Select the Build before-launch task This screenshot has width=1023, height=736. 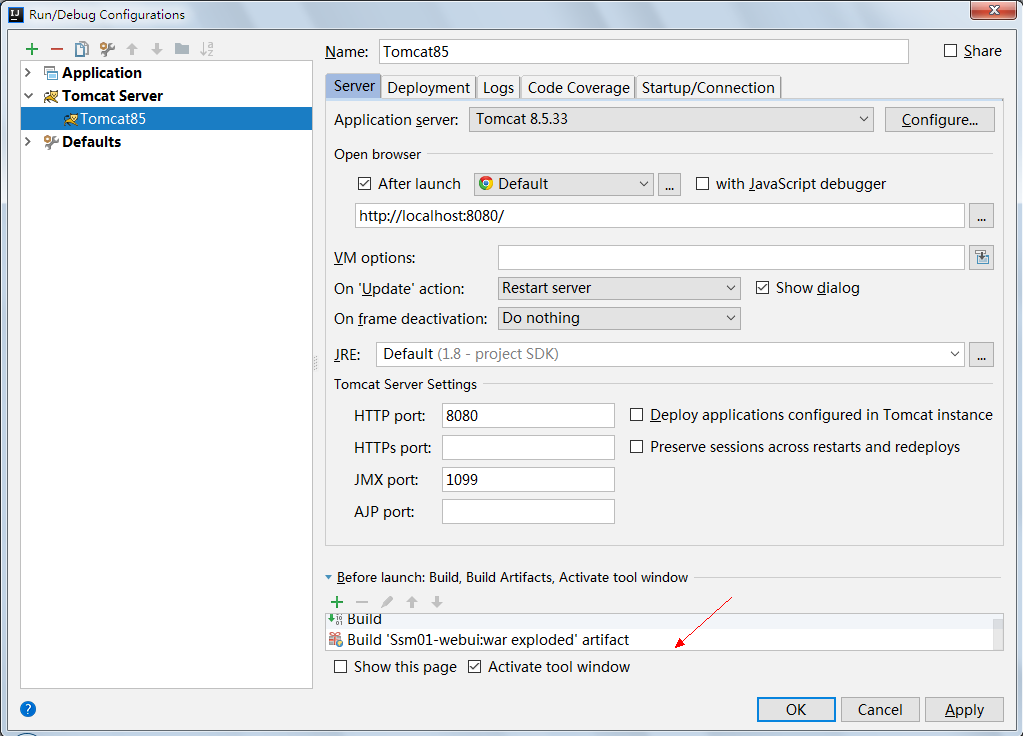(x=660, y=621)
